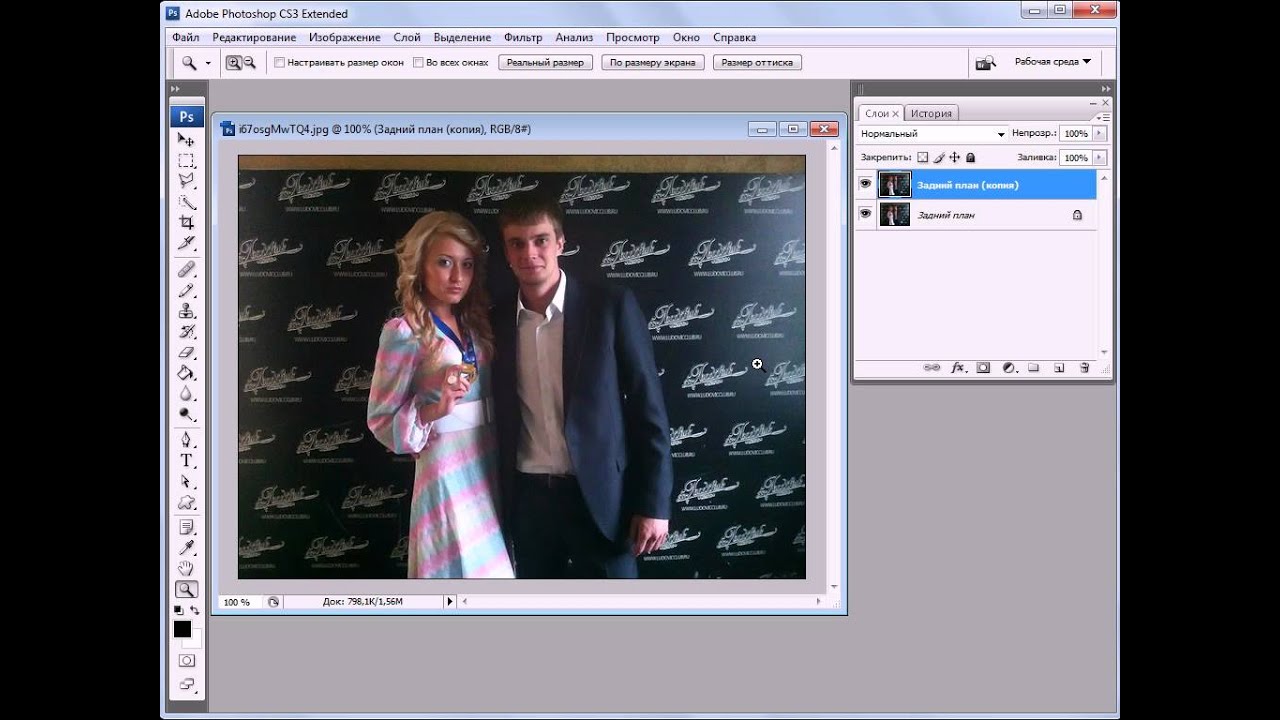This screenshot has height=720, width=1280.
Task: Select the Healing Brush tool
Action: click(187, 270)
